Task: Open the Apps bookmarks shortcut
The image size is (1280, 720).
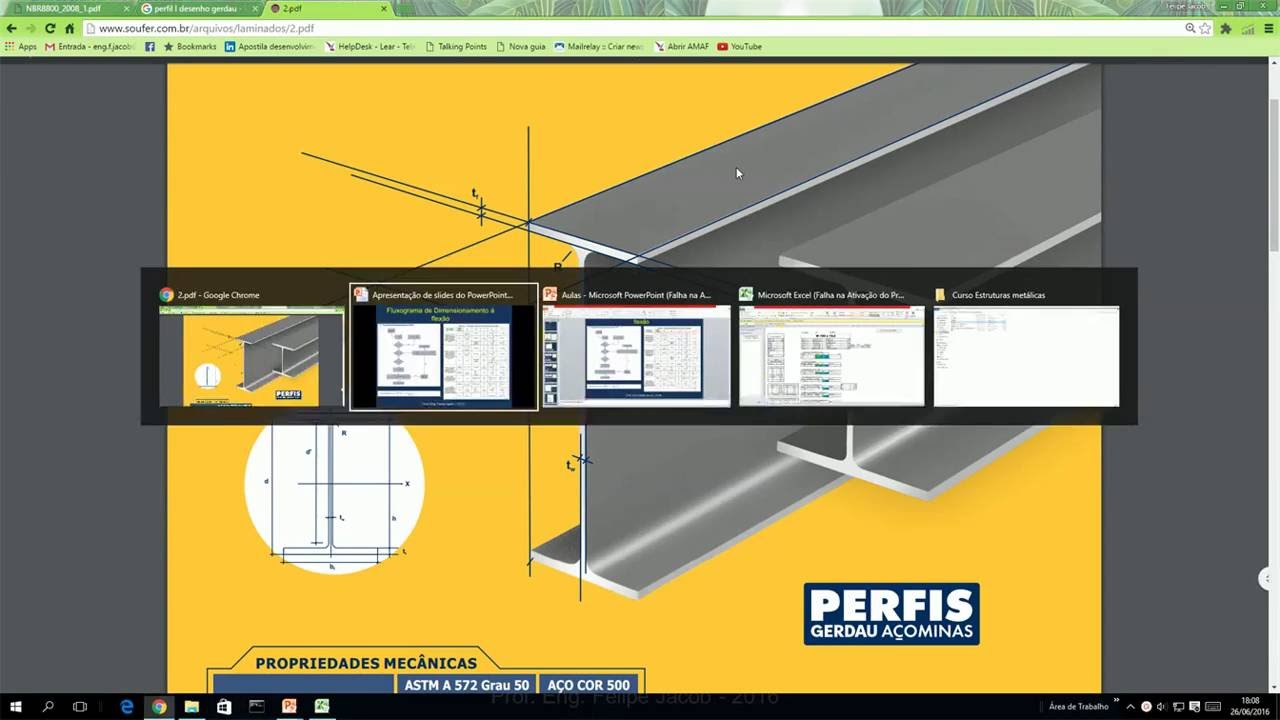Action: [21, 46]
